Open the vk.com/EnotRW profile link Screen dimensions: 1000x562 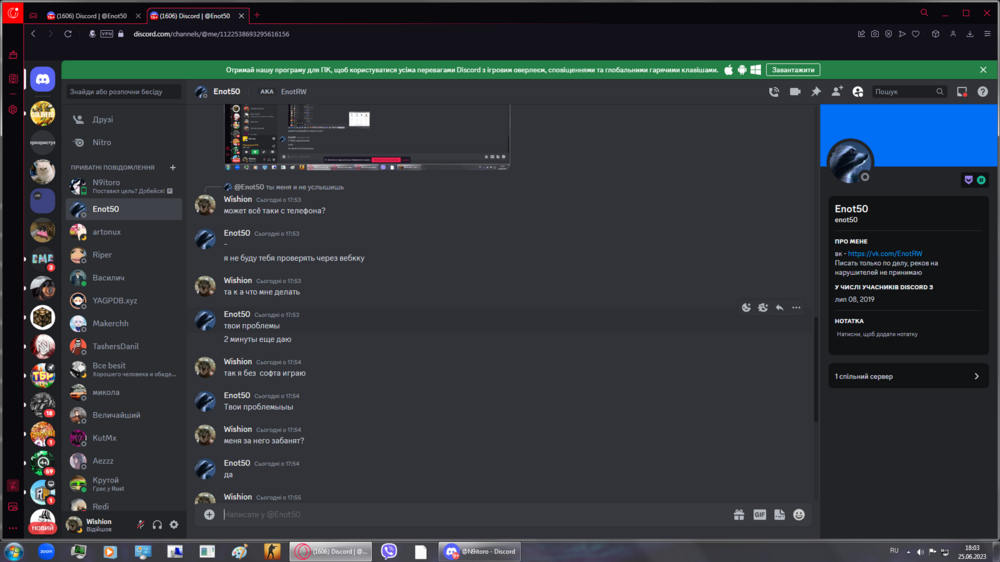tap(885, 253)
